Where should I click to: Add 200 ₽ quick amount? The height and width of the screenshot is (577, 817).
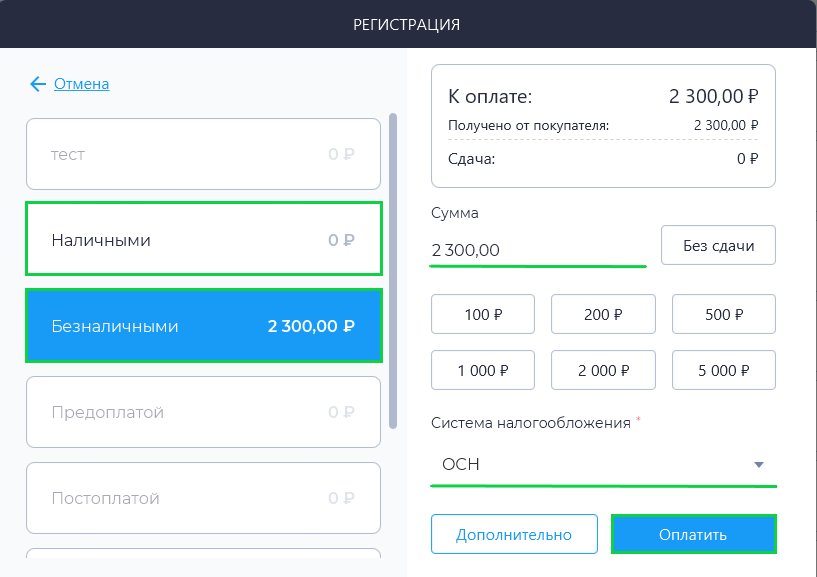click(x=603, y=314)
